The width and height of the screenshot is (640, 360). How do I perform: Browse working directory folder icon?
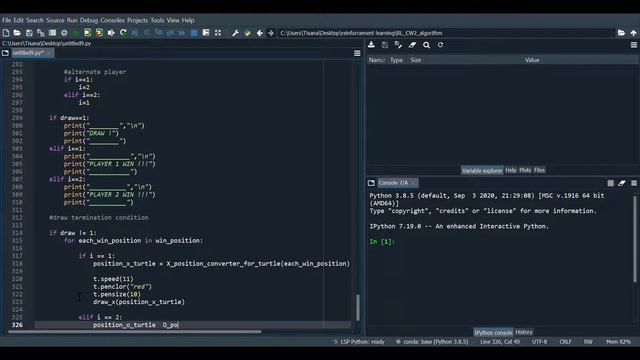coord(621,33)
